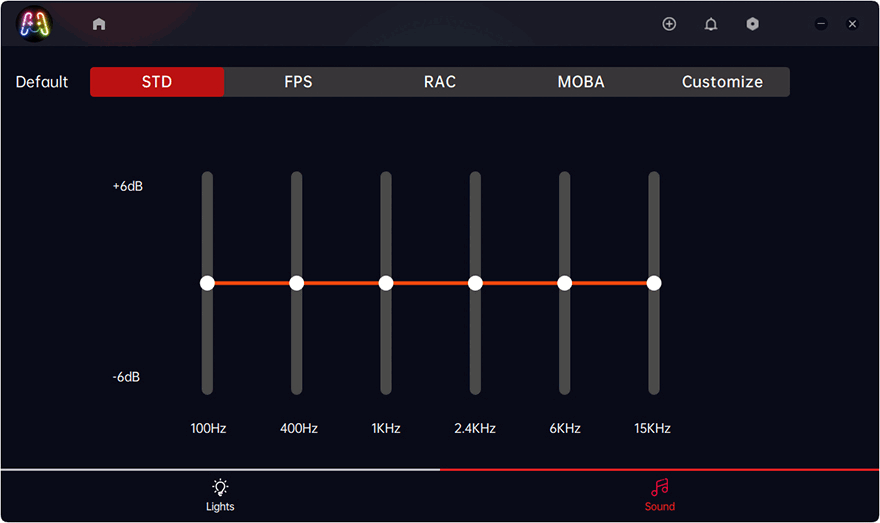The width and height of the screenshot is (880, 523).
Task: Click the 2.4KHz frequency label
Action: [x=475, y=428]
